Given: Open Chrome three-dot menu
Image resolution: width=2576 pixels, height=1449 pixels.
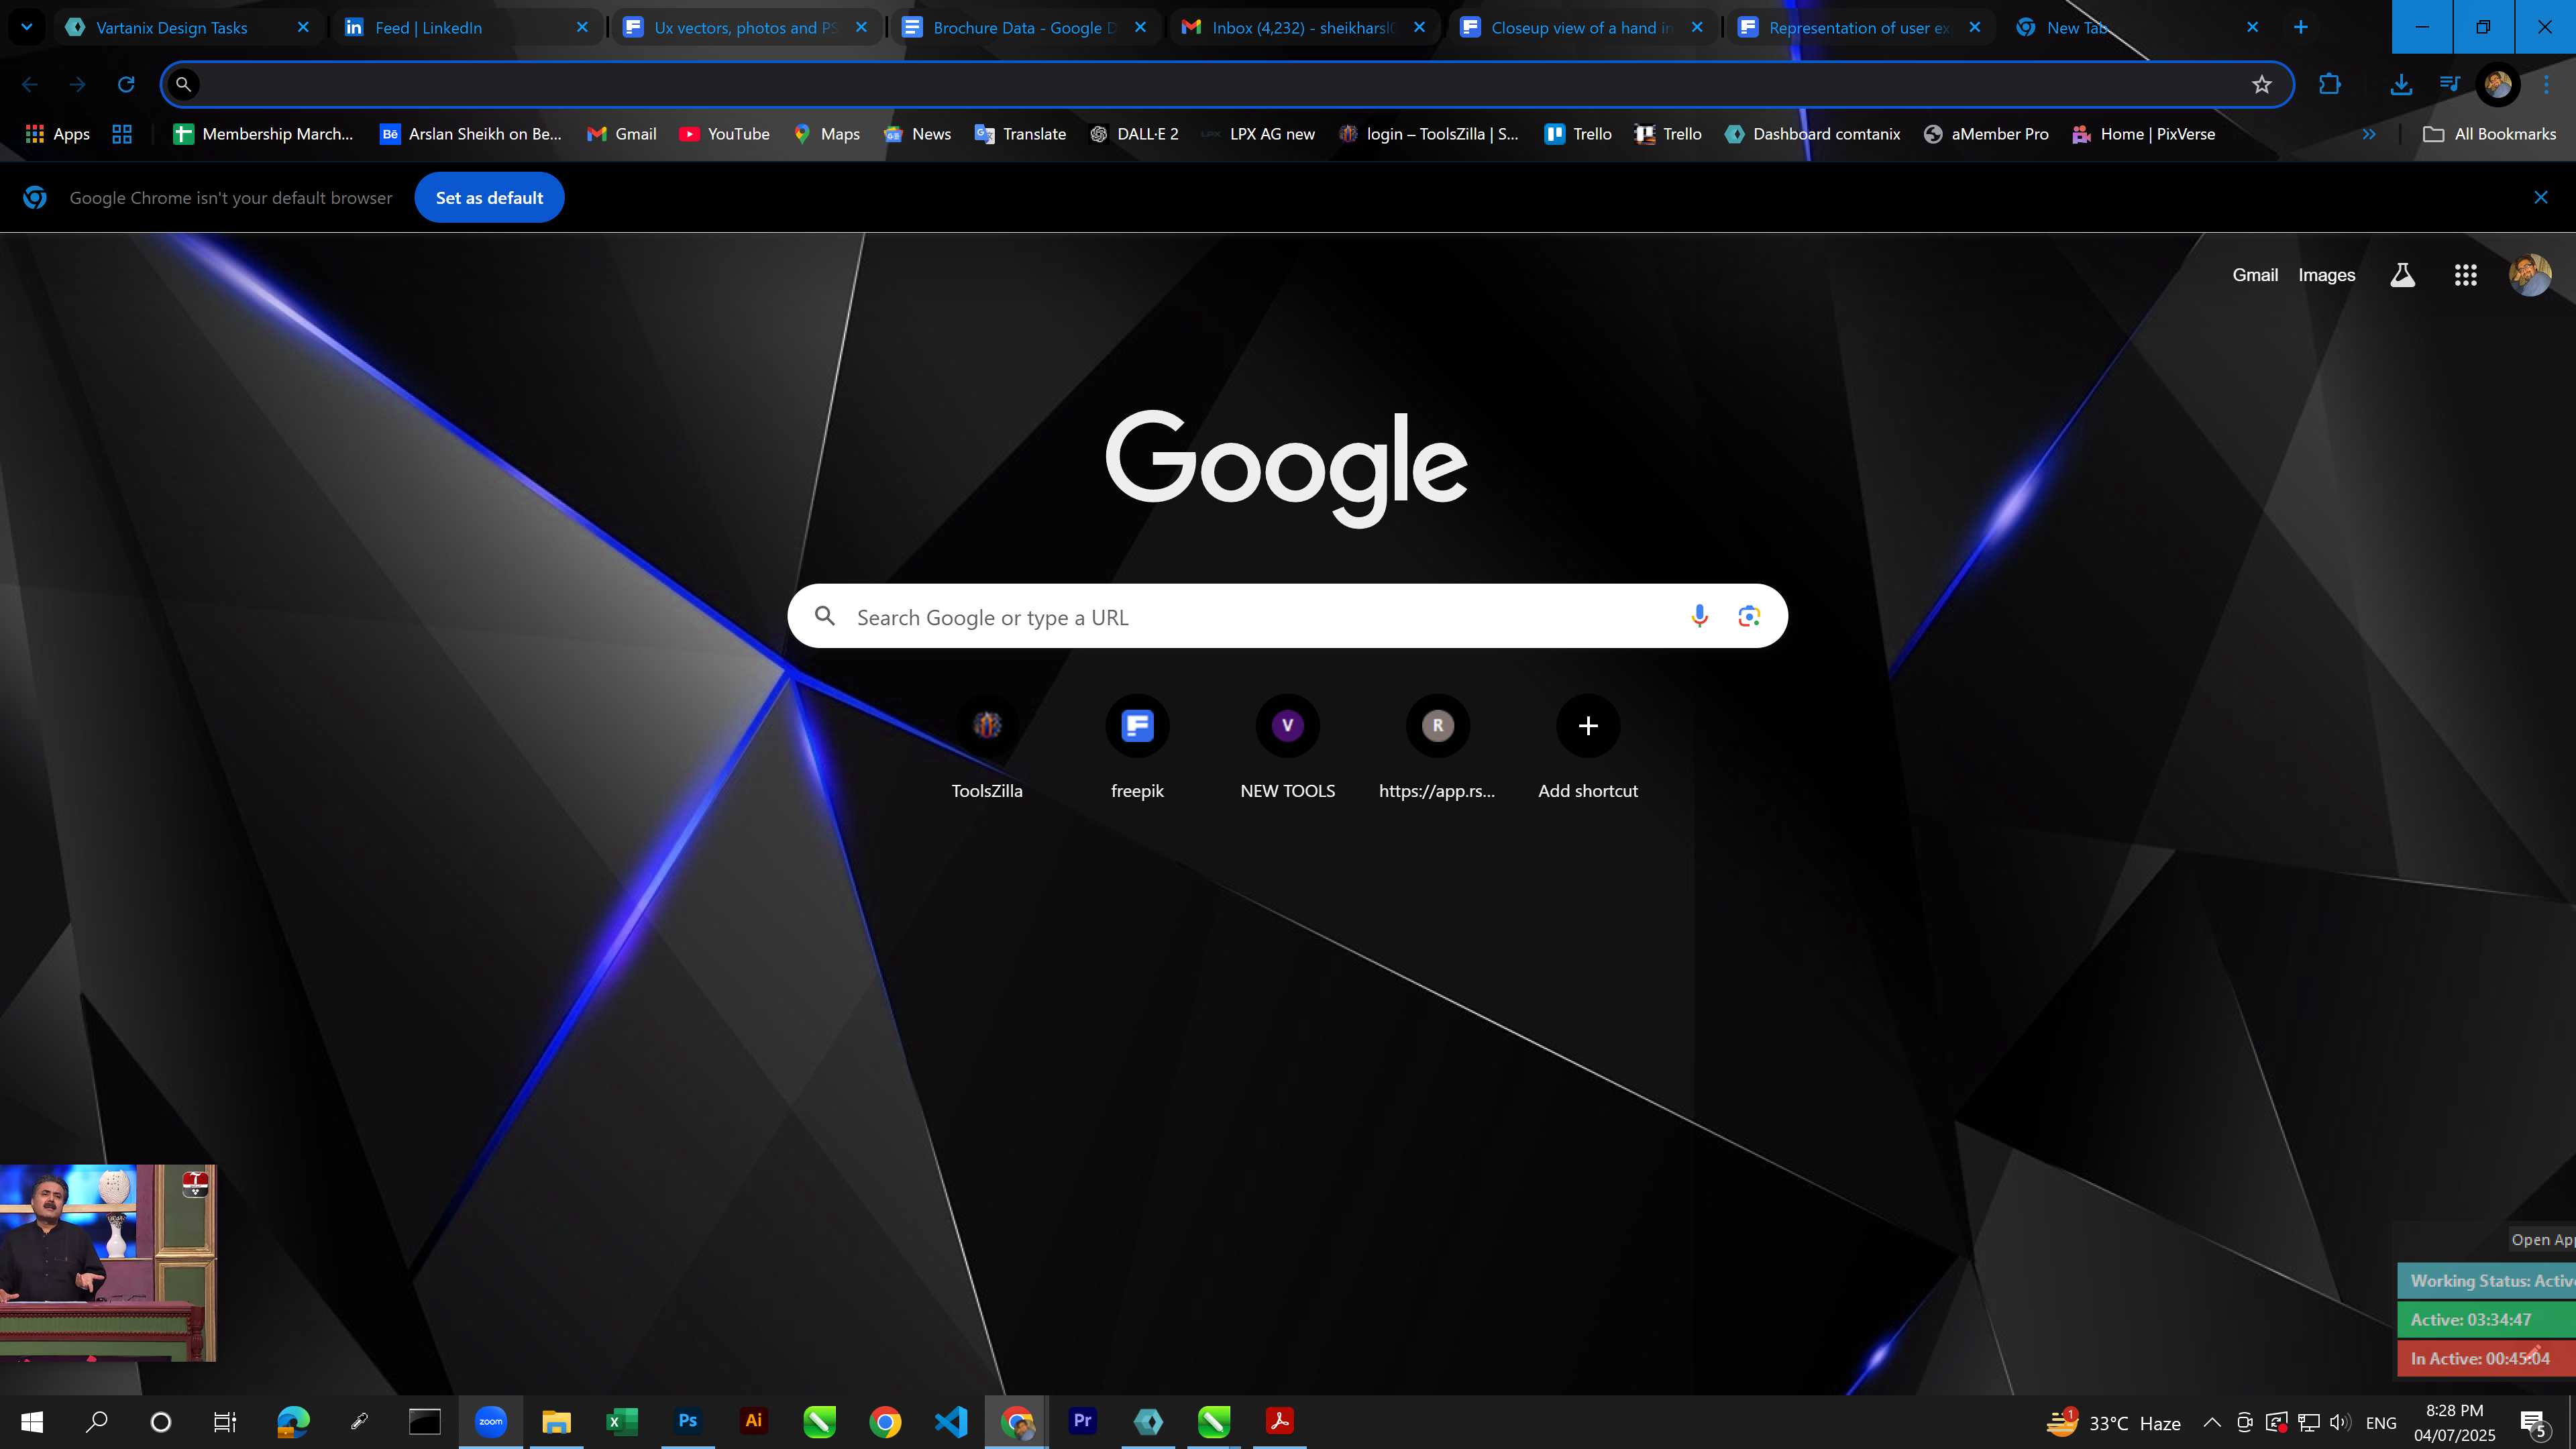Looking at the screenshot, I should pos(2546,84).
